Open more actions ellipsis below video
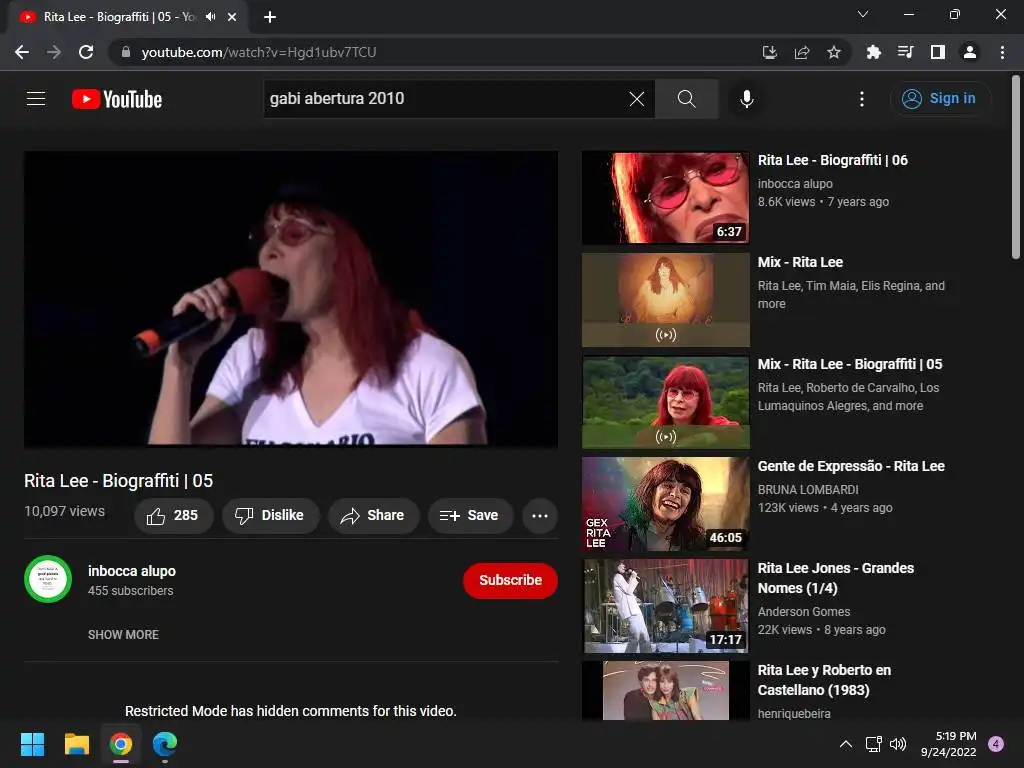 [x=540, y=516]
